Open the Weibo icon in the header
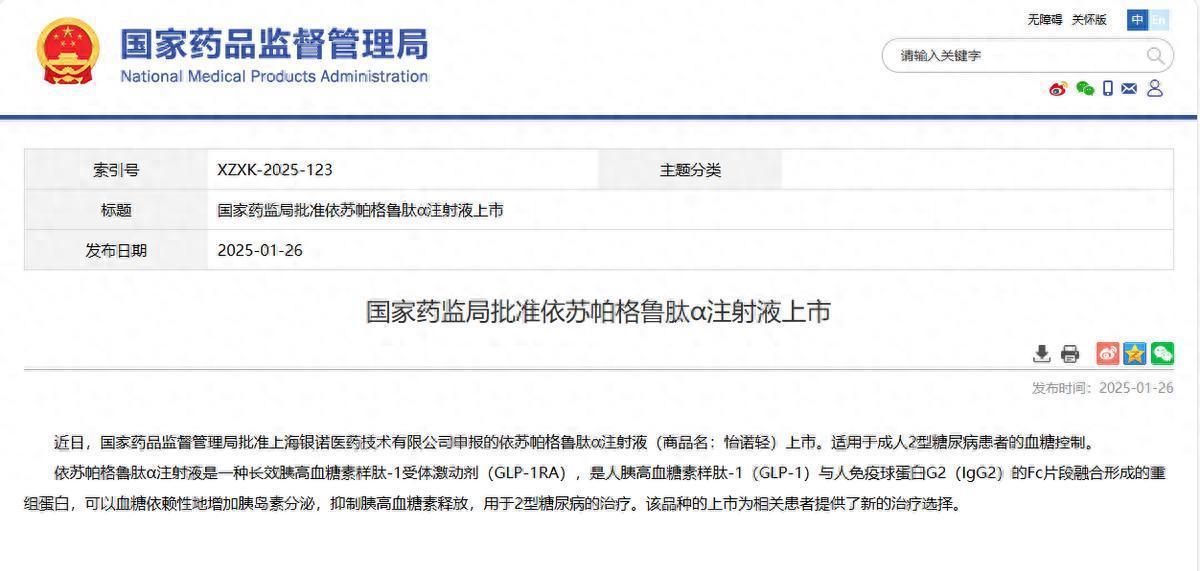The width and height of the screenshot is (1200, 571). point(1058,89)
